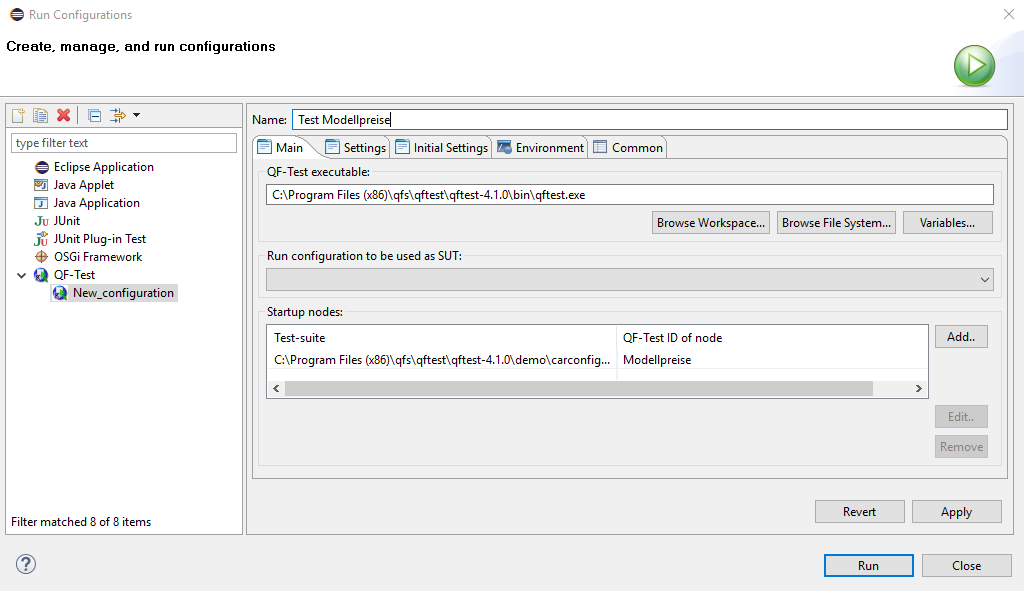The image size is (1024, 591).
Task: Select the New_configuration item under QF-Test
Action: pos(123,293)
